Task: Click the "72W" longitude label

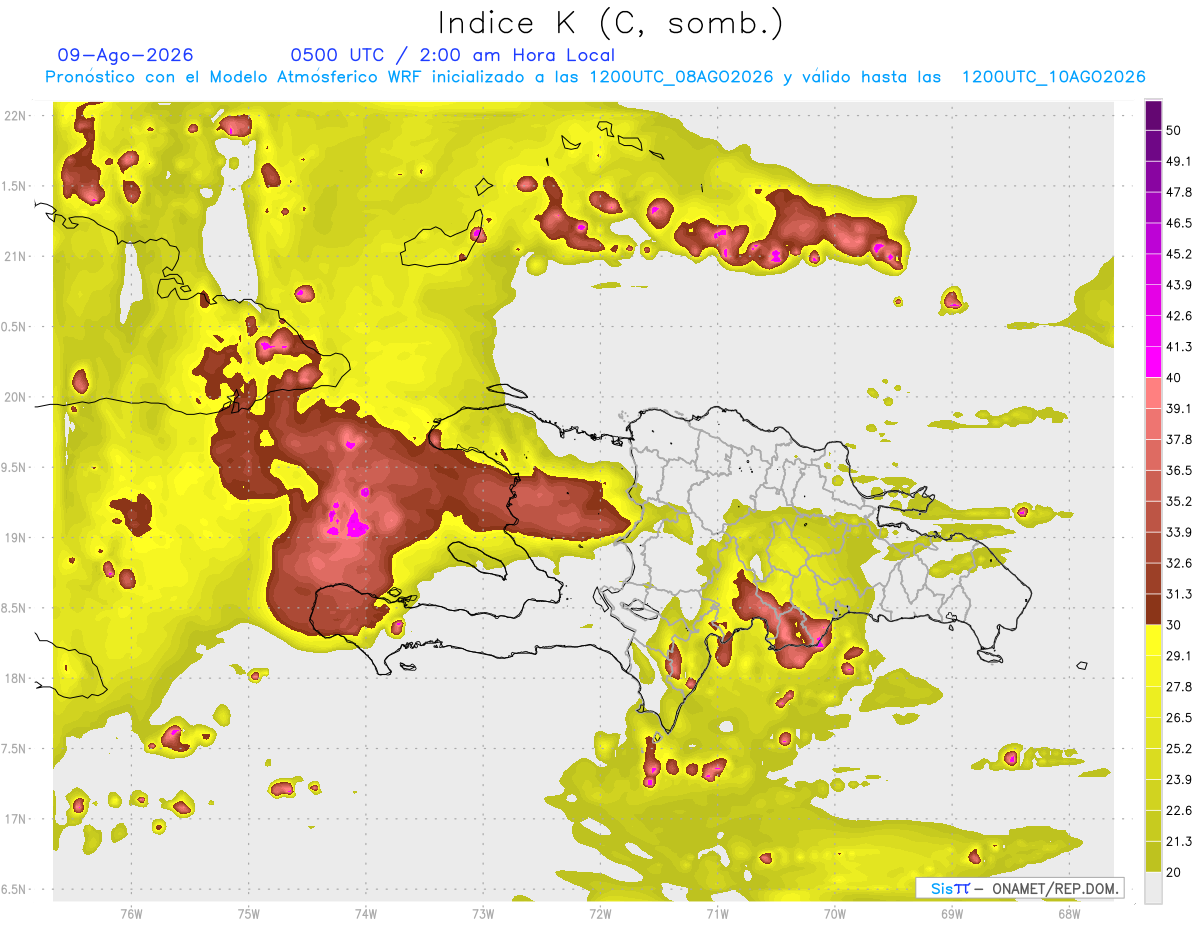Action: (x=600, y=913)
